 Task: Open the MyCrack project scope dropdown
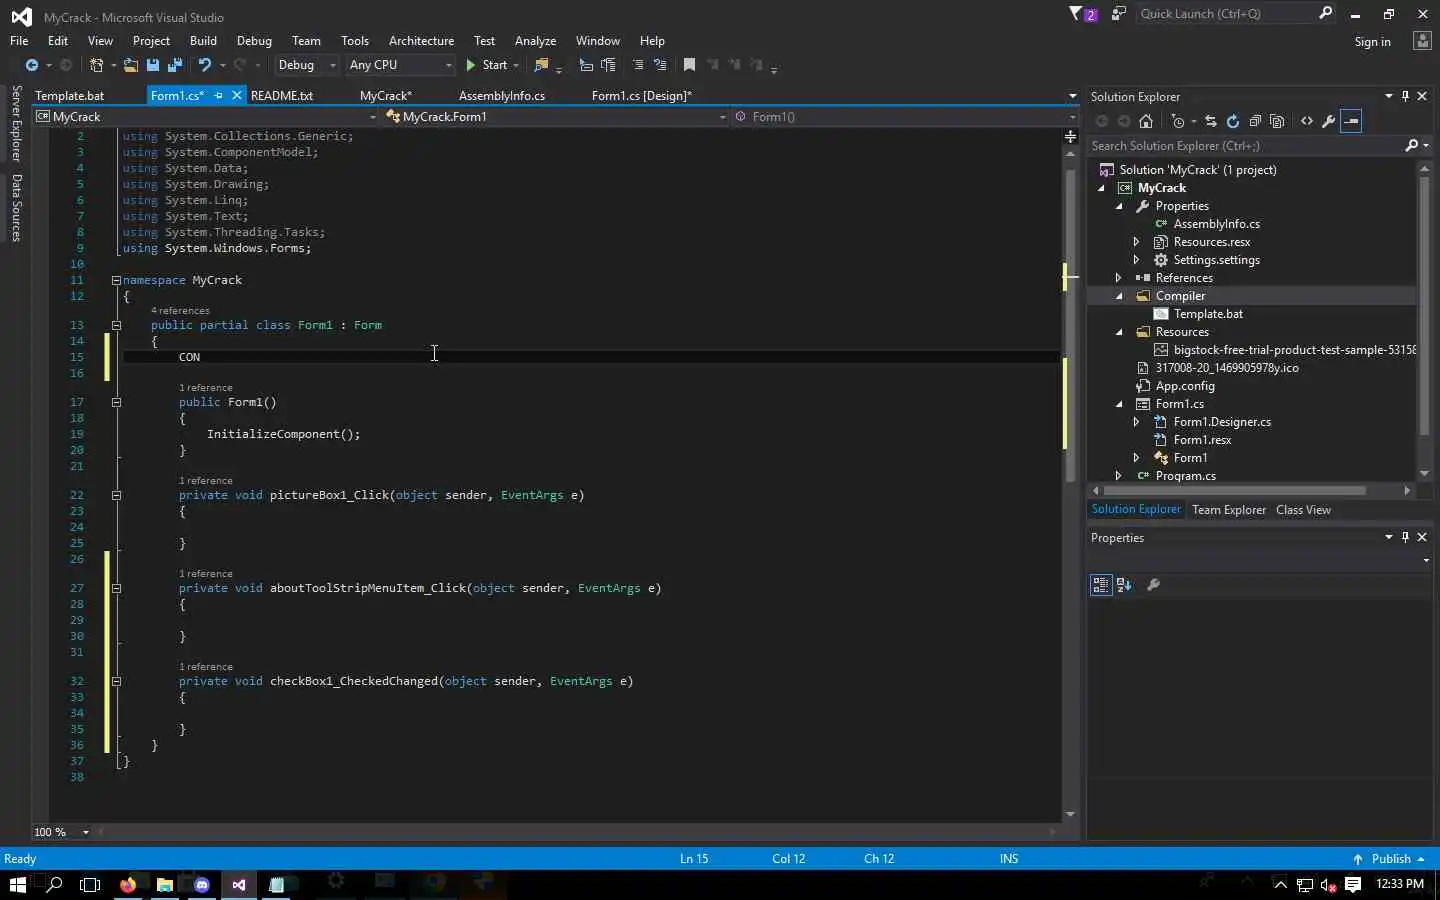(206, 117)
